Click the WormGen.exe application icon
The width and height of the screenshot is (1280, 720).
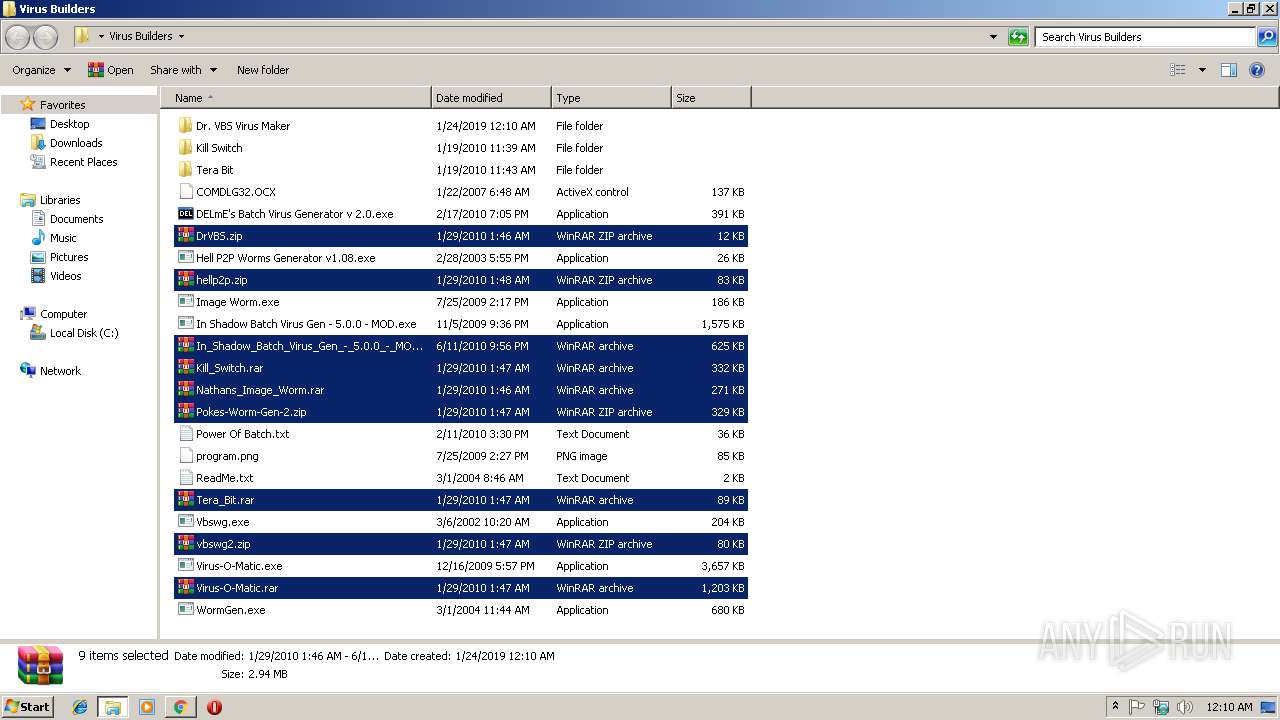coord(185,610)
